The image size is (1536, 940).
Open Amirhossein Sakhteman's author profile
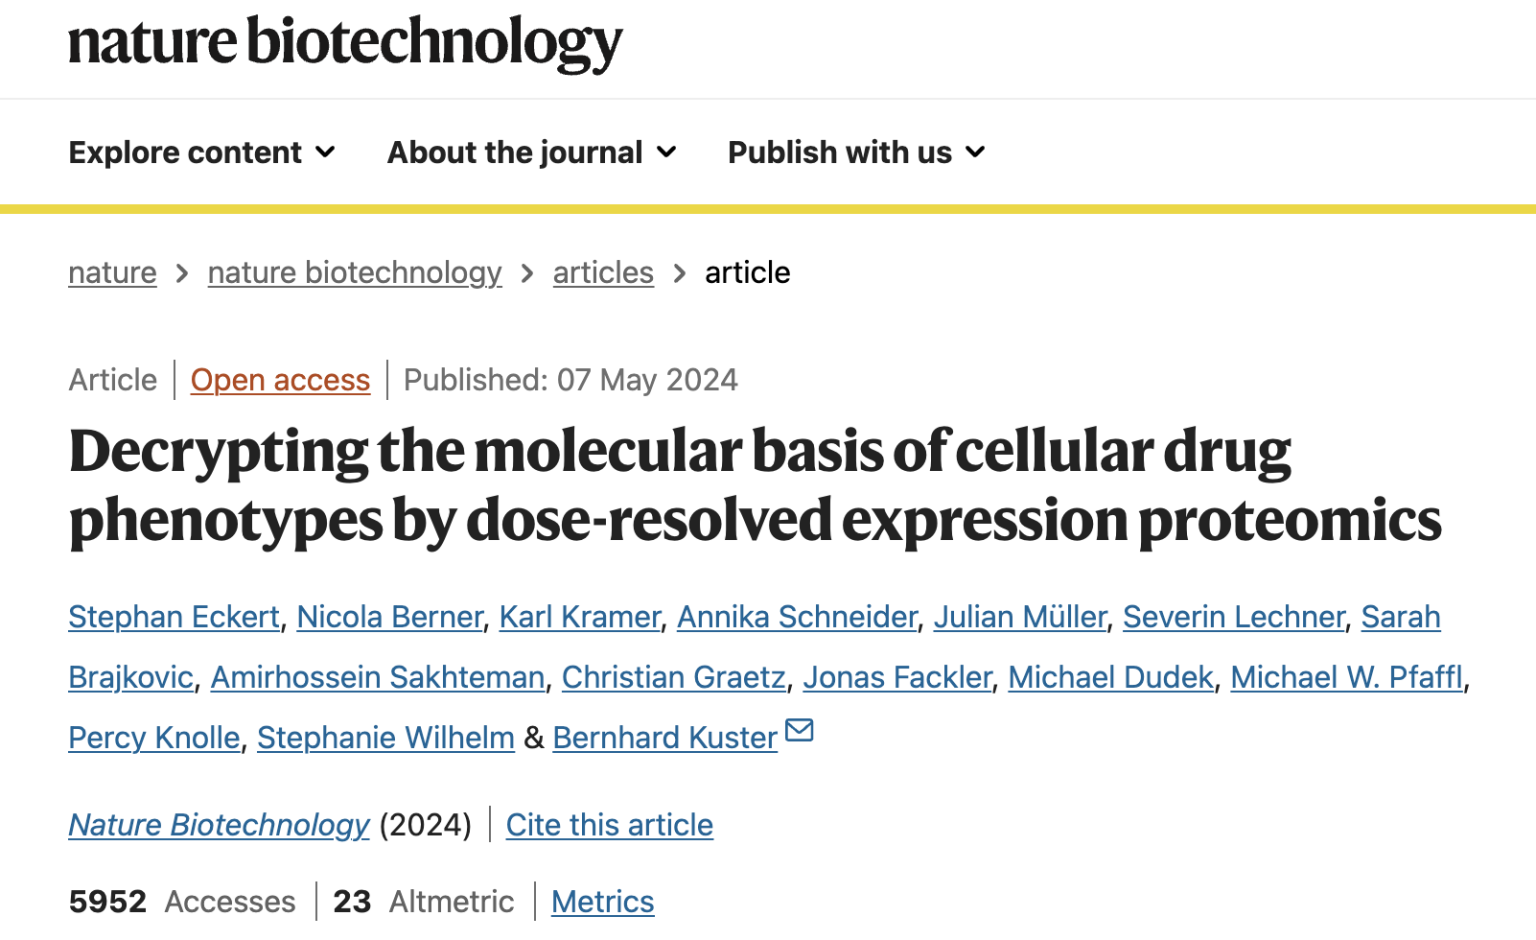click(377, 677)
